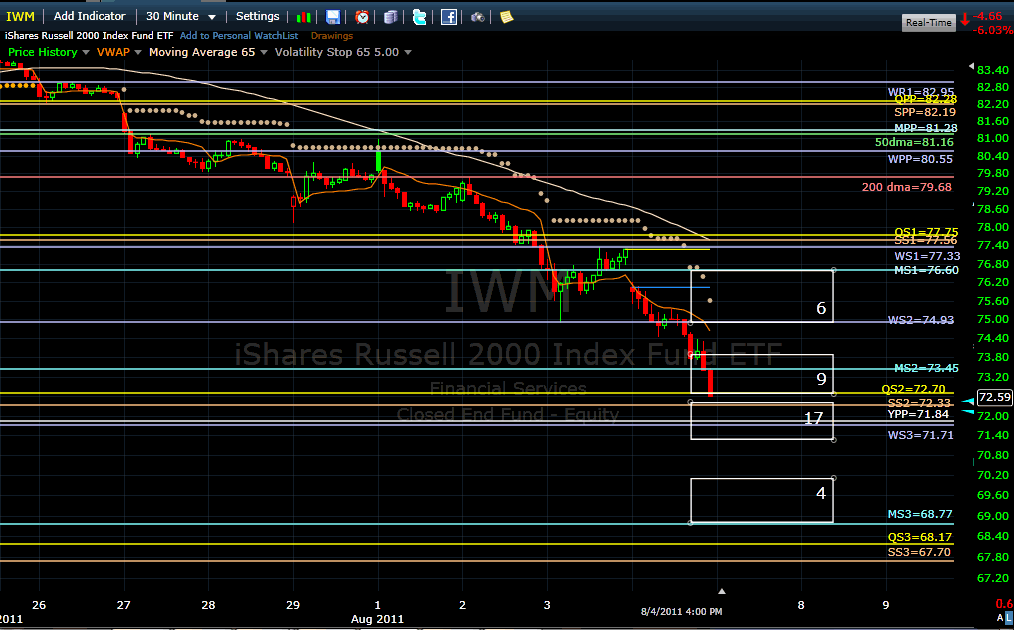Viewport: 1014px width, 630px height.
Task: Click the MS3=68.77 pivot label
Action: point(920,514)
